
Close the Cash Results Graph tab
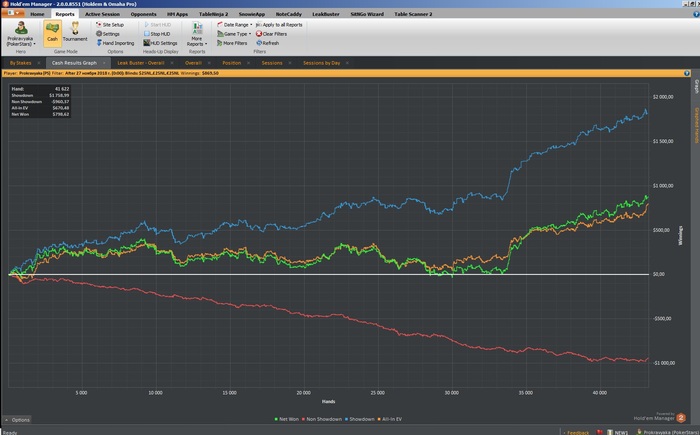(x=104, y=63)
